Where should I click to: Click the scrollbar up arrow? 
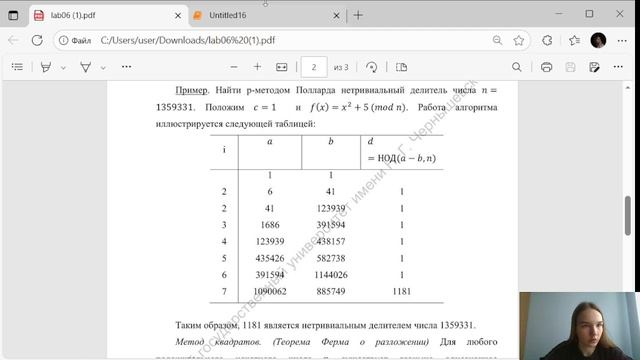(x=628, y=88)
